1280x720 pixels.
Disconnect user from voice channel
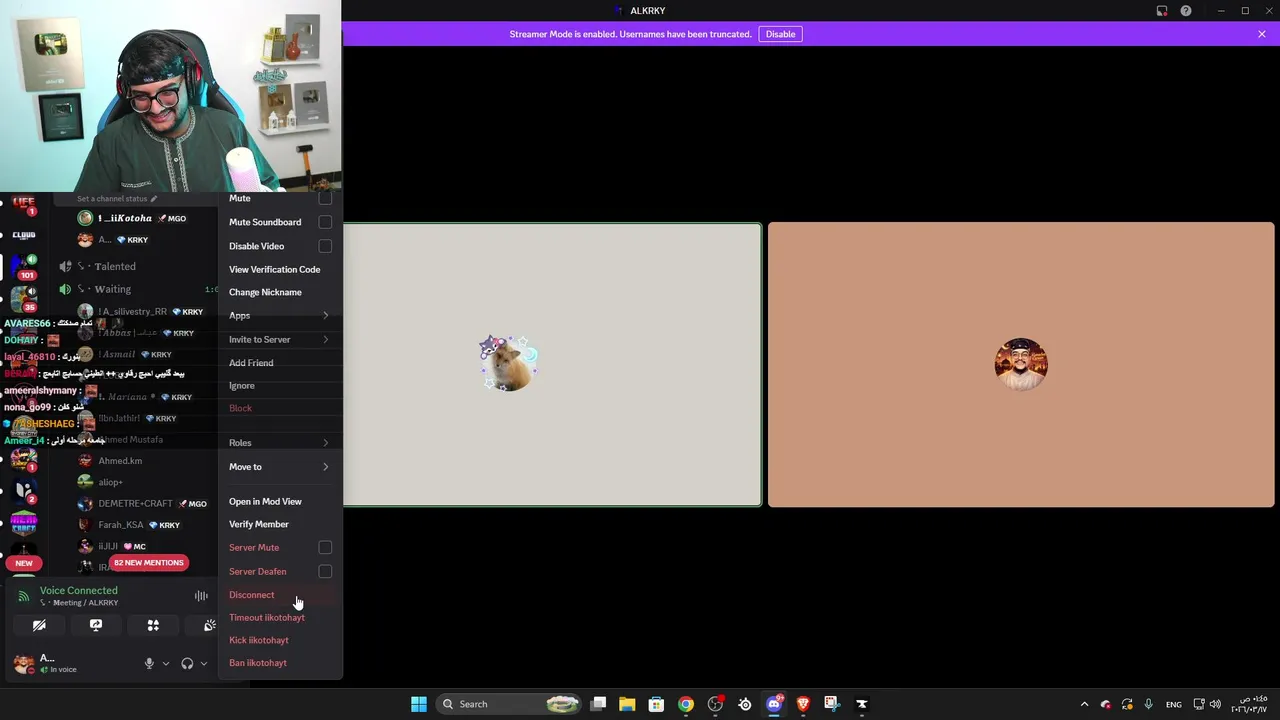(x=280, y=595)
